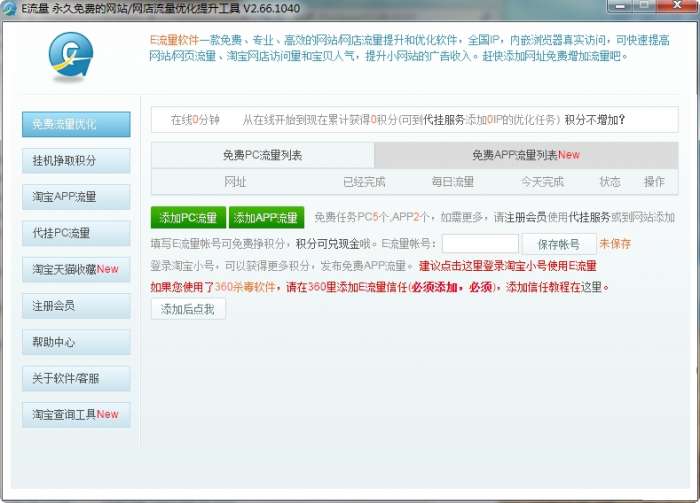
Task: Open 关于软件/客服 page
Action: [x=76, y=378]
